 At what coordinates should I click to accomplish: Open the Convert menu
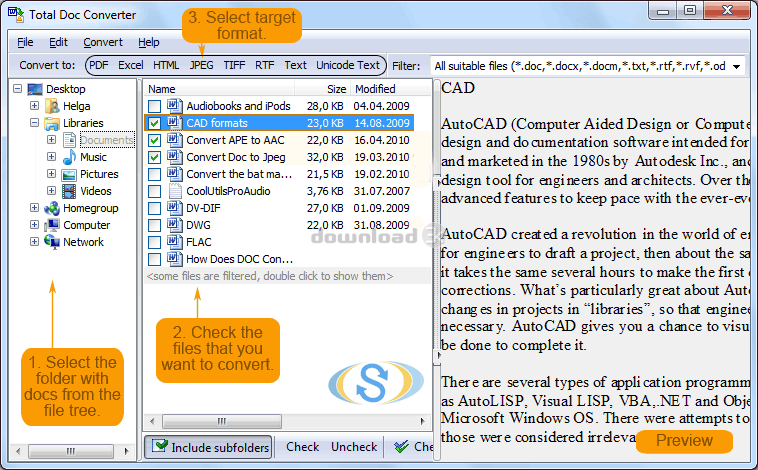[x=103, y=43]
